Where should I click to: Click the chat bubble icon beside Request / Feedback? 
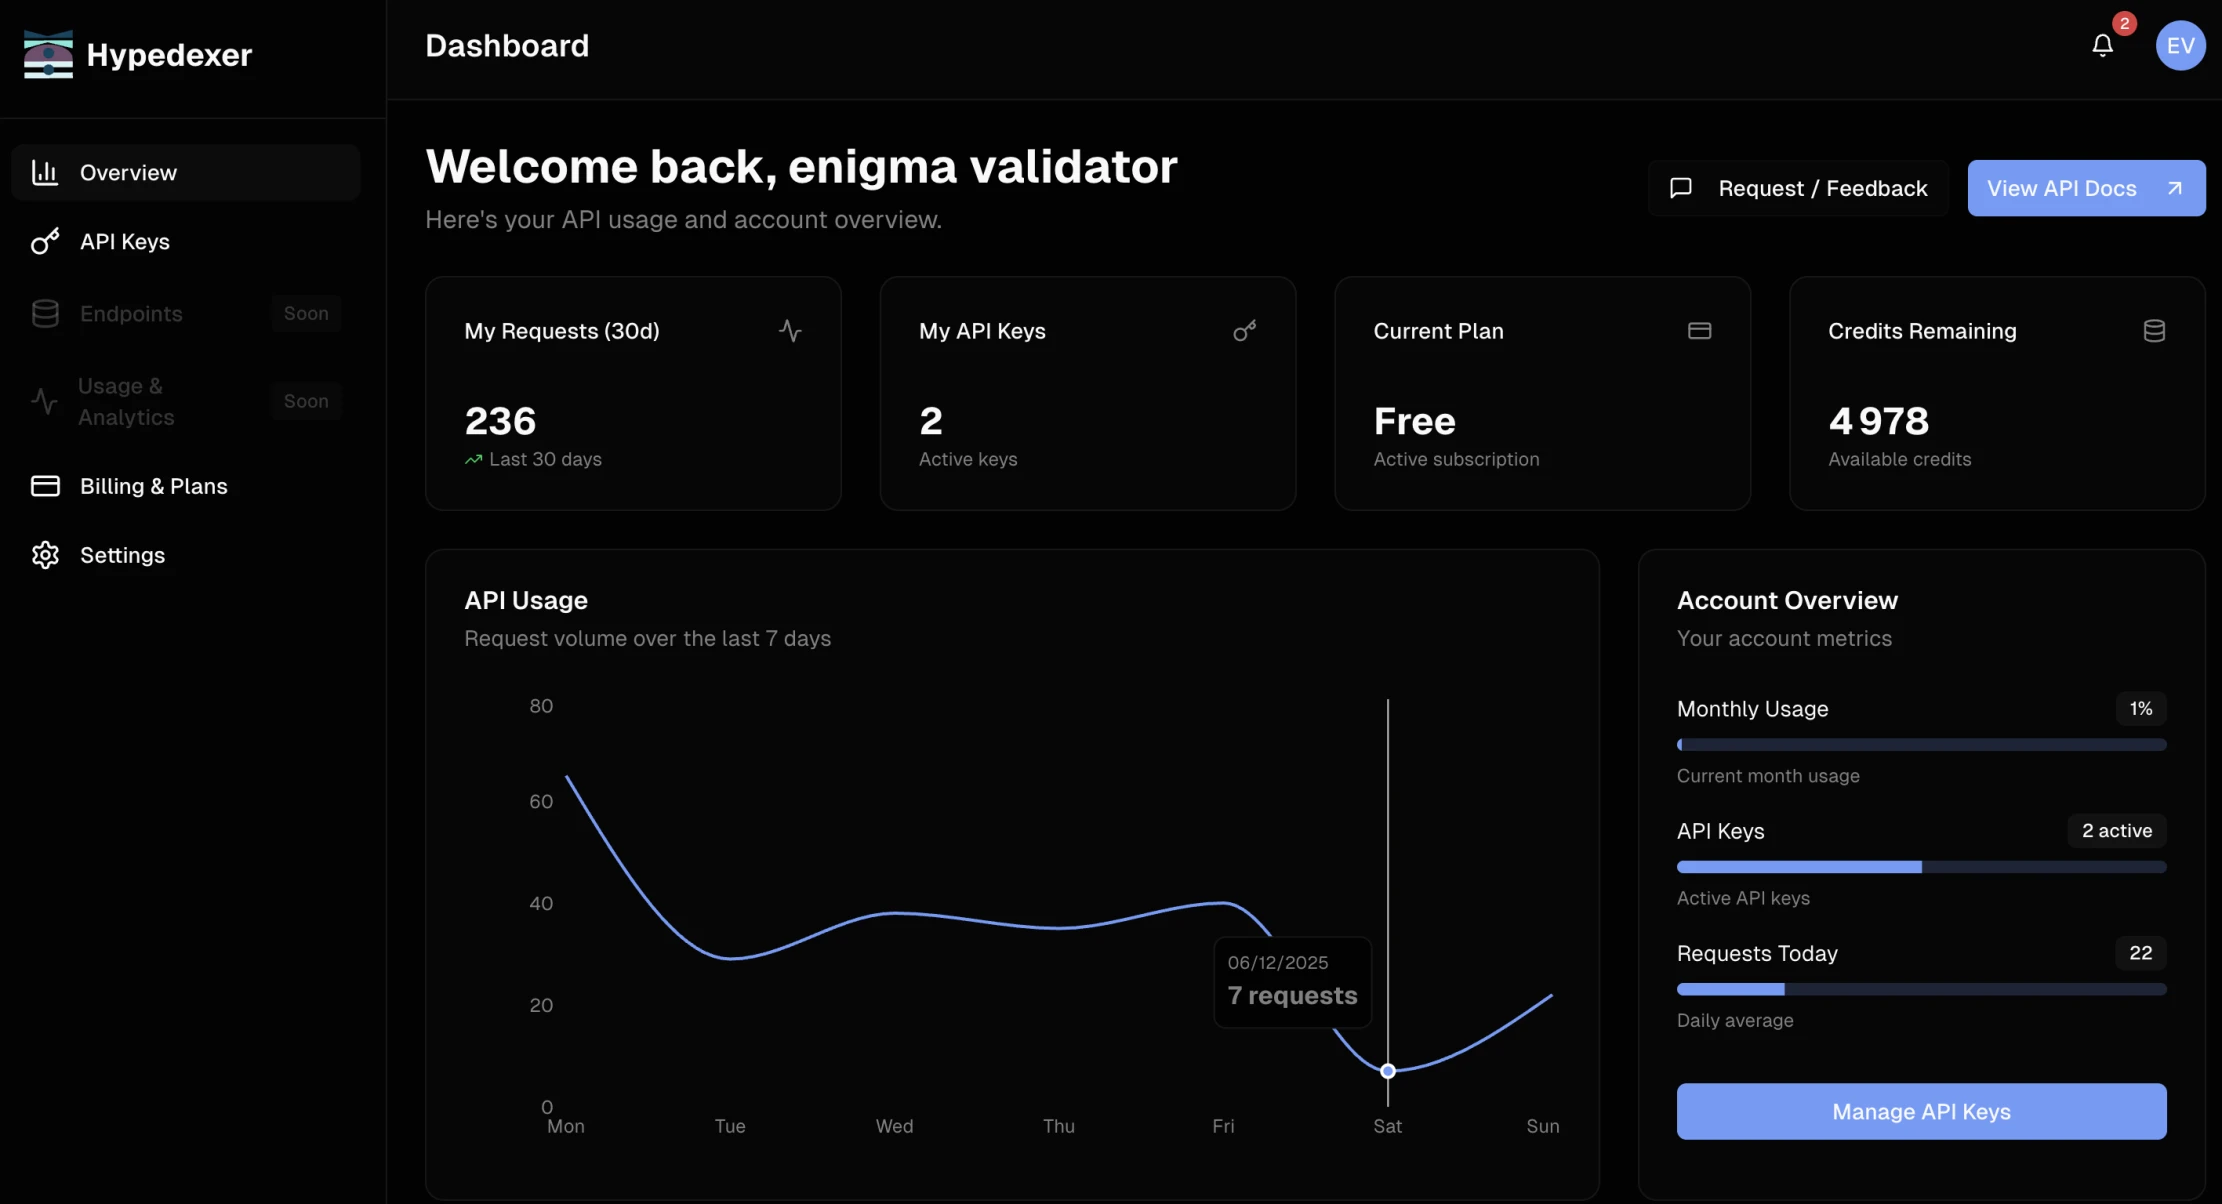point(1681,188)
